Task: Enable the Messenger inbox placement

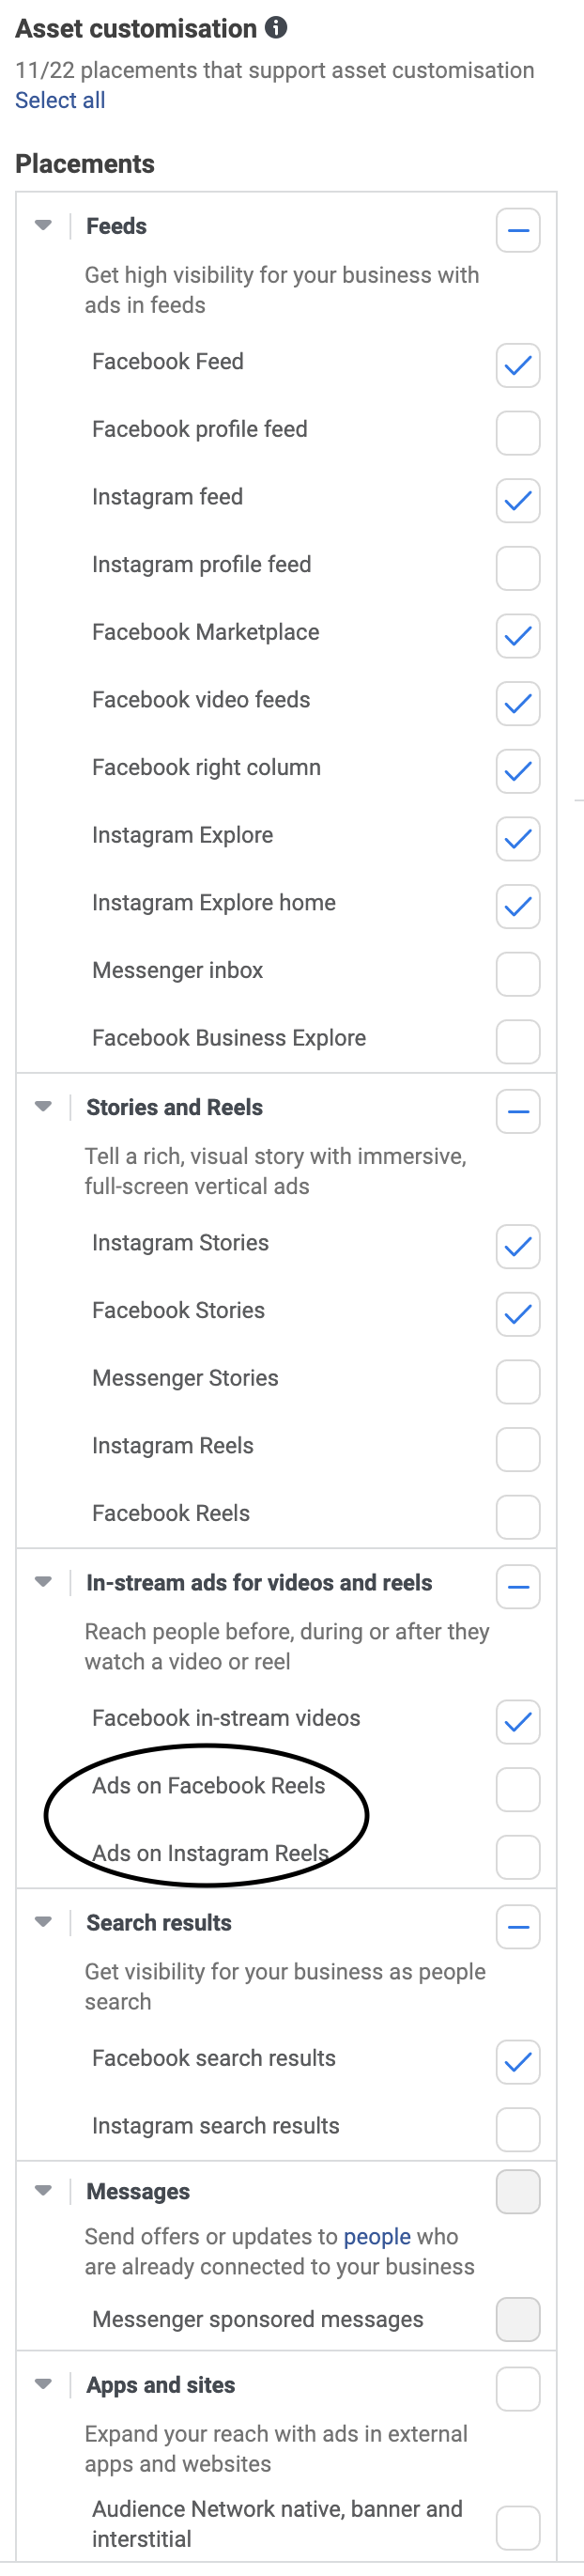Action: click(x=517, y=974)
